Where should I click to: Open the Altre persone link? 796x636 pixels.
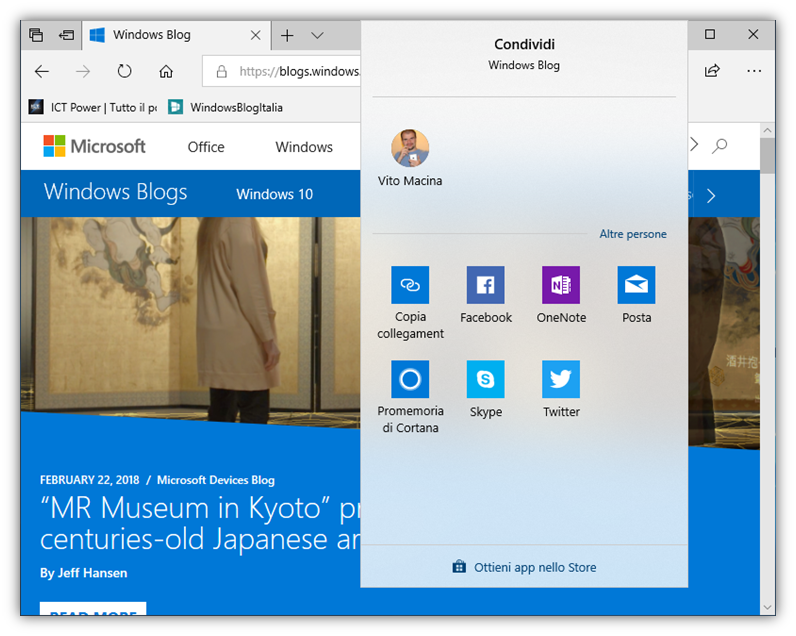pyautogui.click(x=632, y=234)
